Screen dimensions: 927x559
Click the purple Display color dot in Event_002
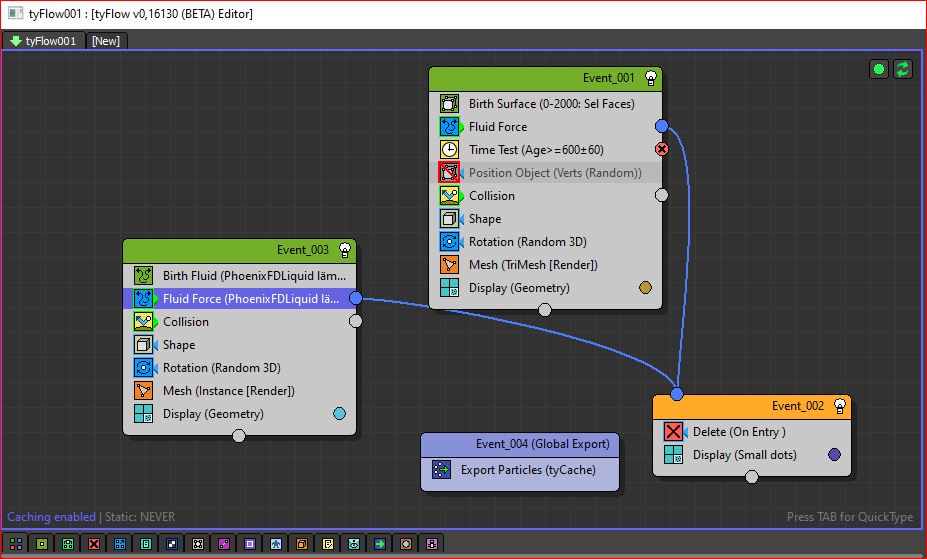tap(834, 454)
